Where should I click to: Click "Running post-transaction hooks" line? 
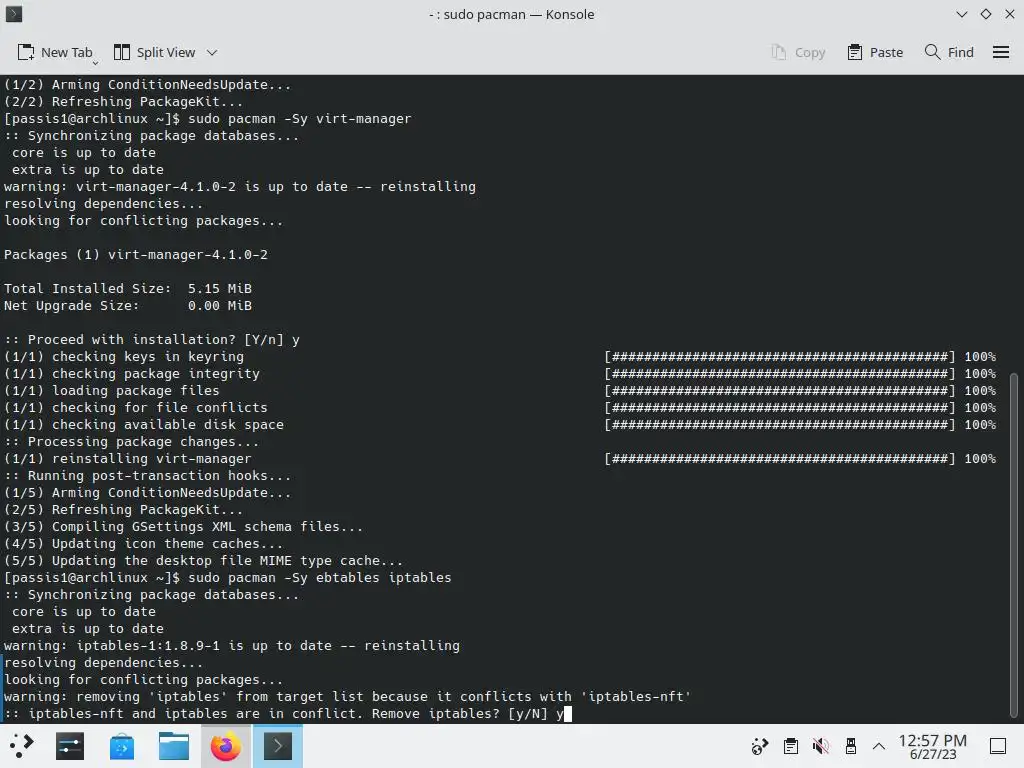point(148,475)
